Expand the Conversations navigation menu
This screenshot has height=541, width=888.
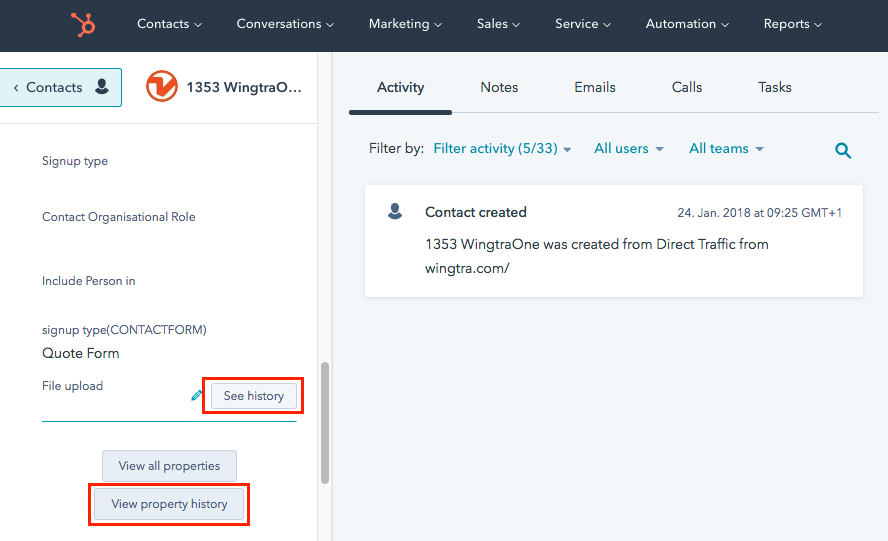click(285, 24)
